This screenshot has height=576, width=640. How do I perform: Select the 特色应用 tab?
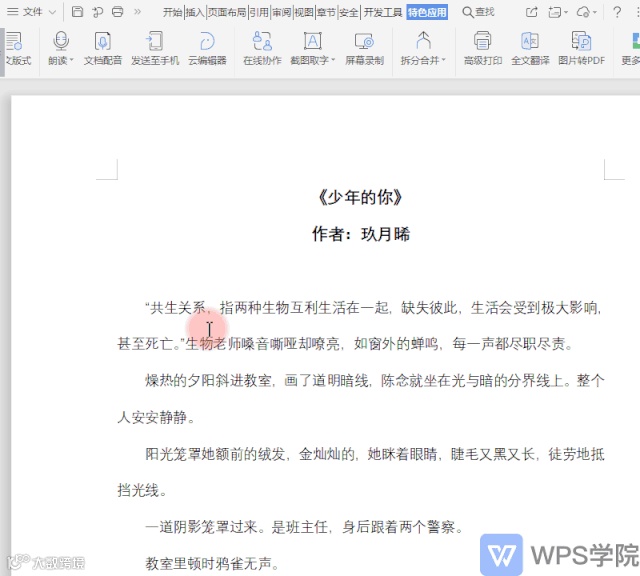[x=427, y=13]
